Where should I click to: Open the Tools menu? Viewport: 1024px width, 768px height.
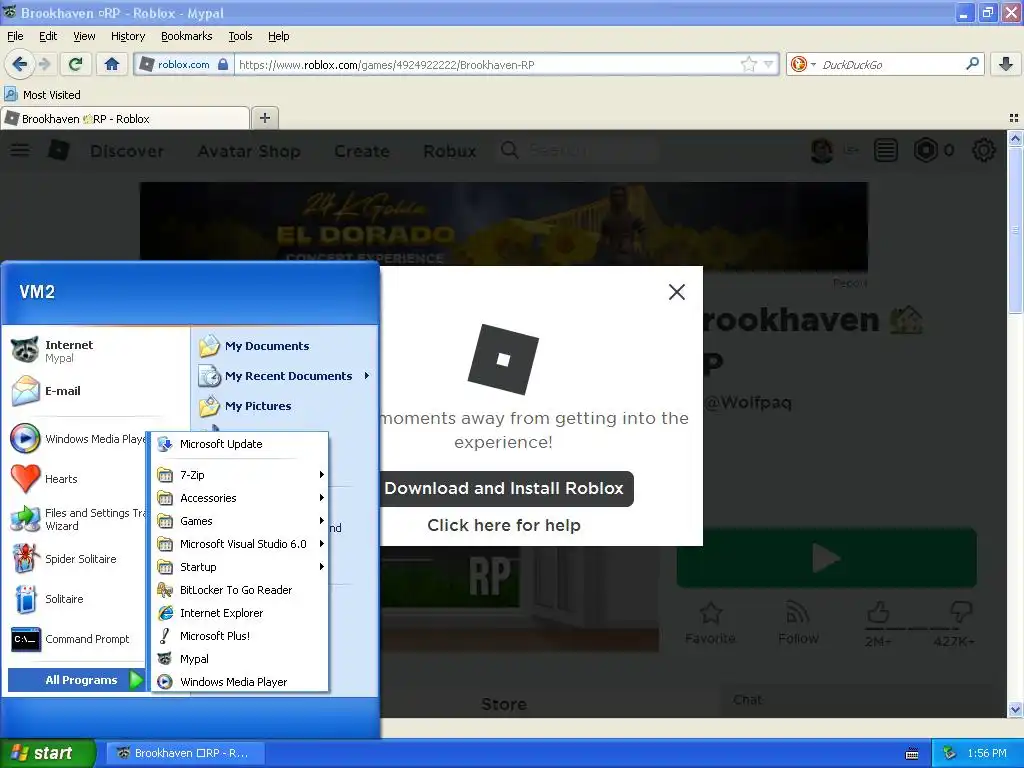pos(240,36)
